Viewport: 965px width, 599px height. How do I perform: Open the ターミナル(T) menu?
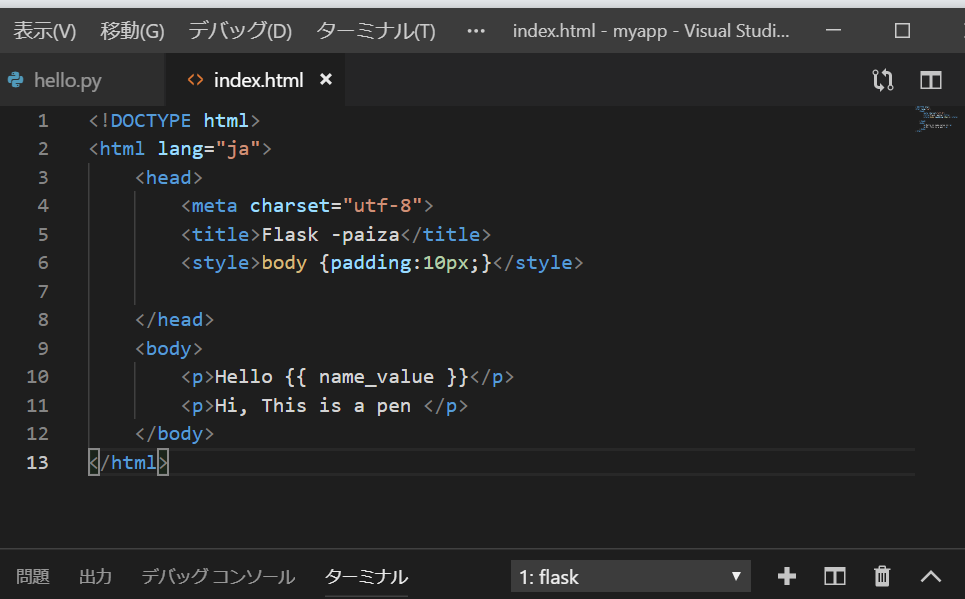376,31
